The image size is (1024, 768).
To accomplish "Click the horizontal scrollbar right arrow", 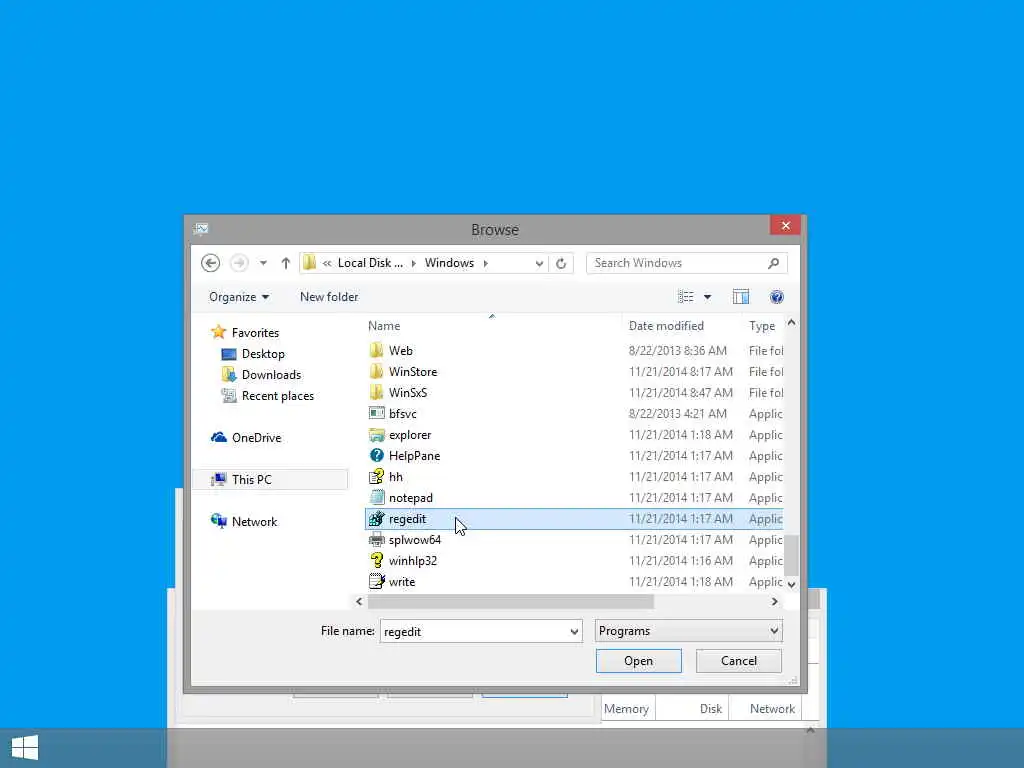I will point(775,601).
